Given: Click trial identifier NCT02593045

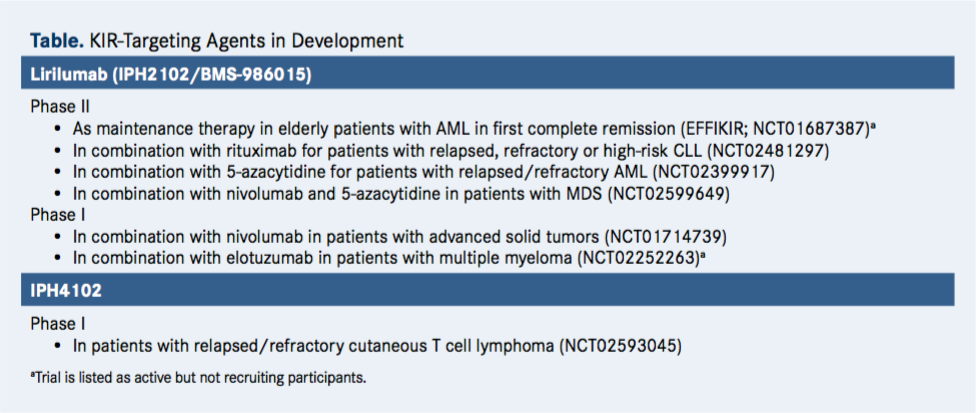Looking at the screenshot, I should [621, 345].
